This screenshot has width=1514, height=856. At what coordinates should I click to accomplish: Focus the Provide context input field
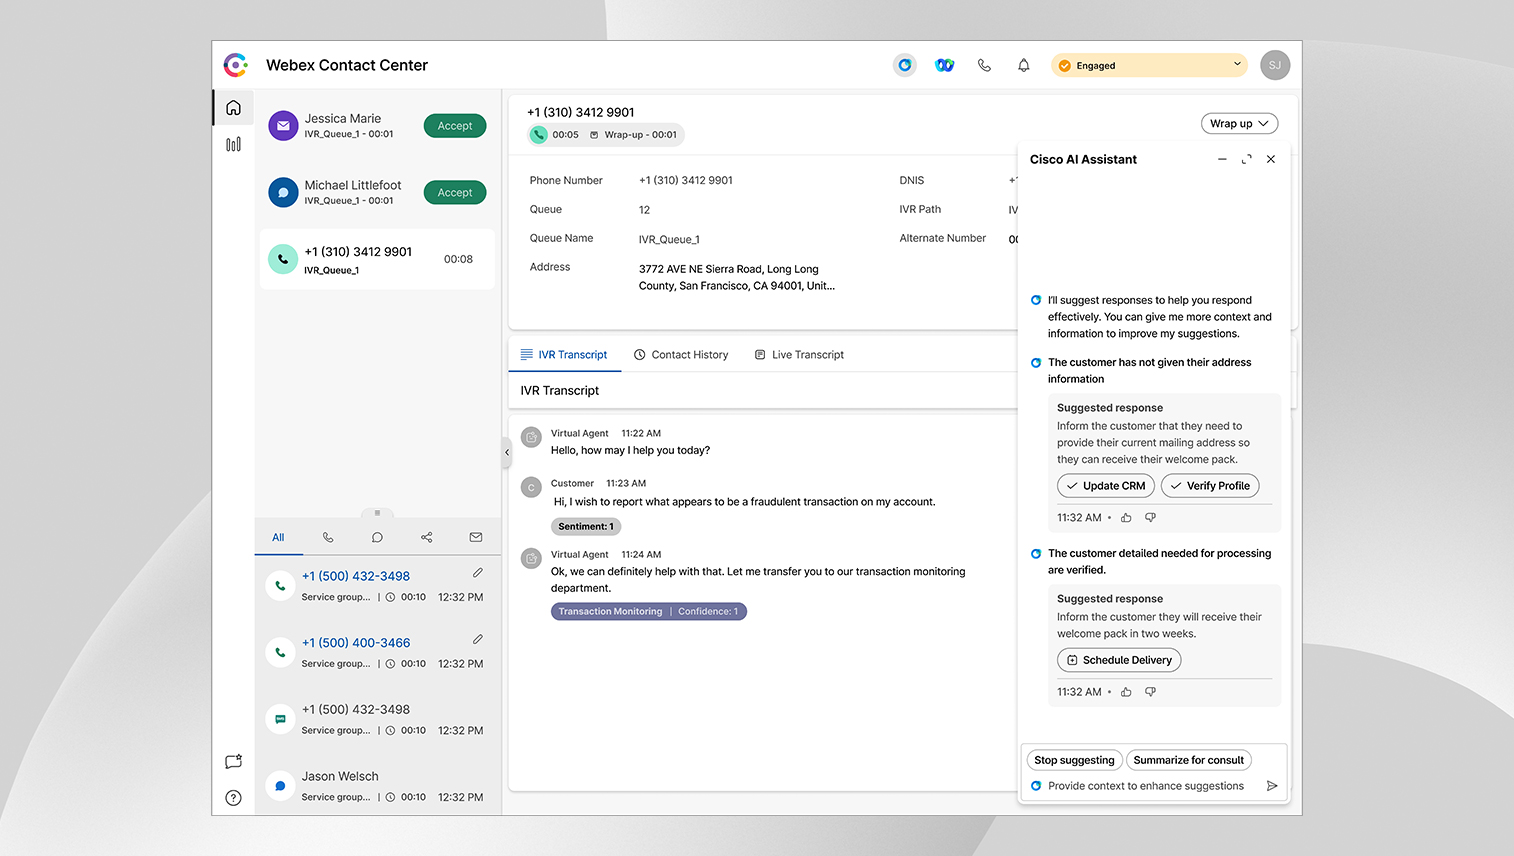coord(1146,786)
